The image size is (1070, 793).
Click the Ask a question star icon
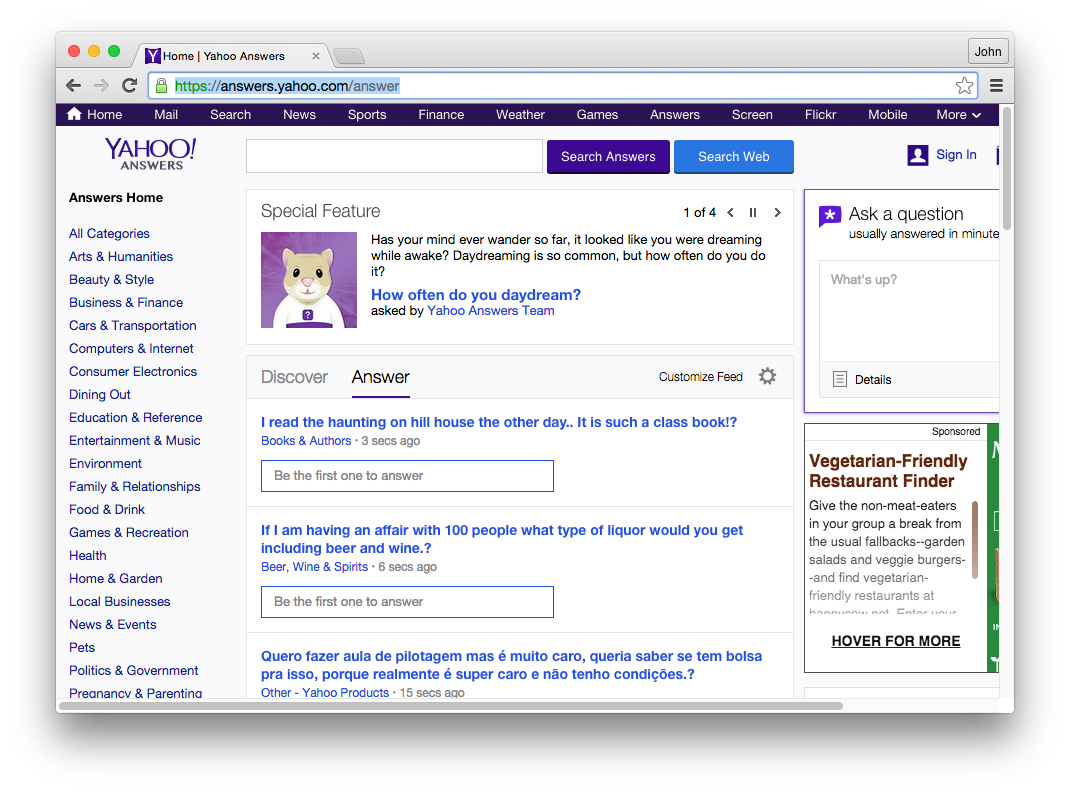coord(830,216)
